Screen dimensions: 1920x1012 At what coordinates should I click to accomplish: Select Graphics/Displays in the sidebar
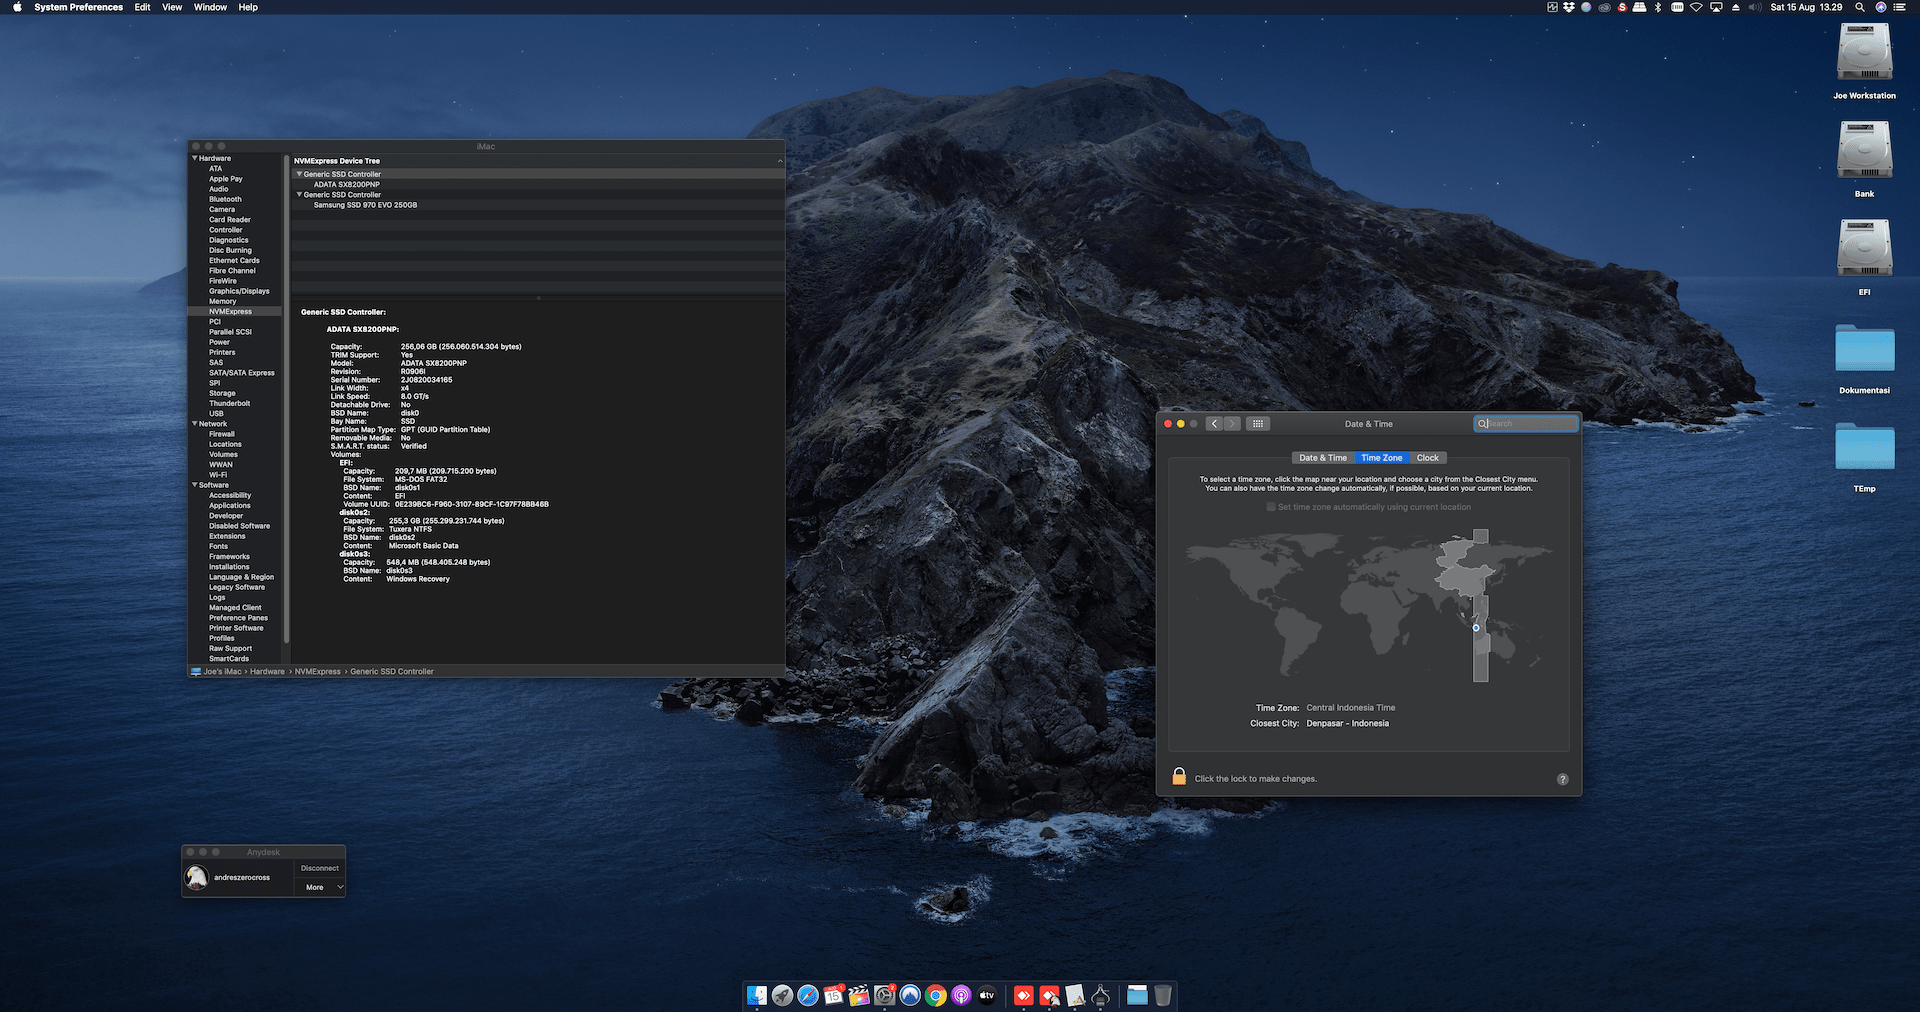coord(239,291)
